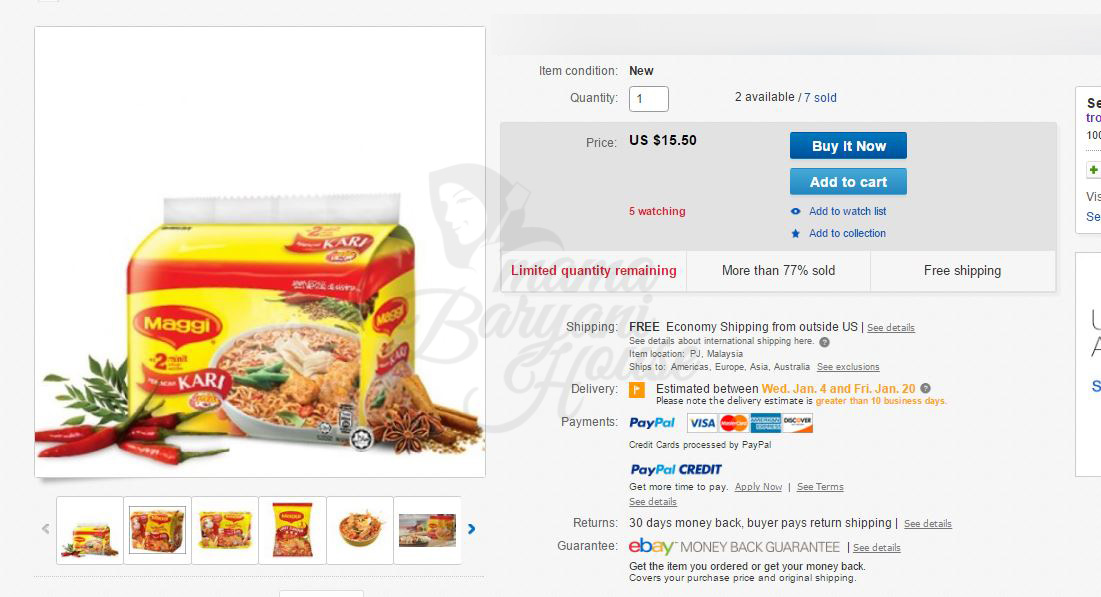This screenshot has height=597, width=1101.
Task: Open the PayPal Credit 'See Terms' link
Action: (820, 487)
